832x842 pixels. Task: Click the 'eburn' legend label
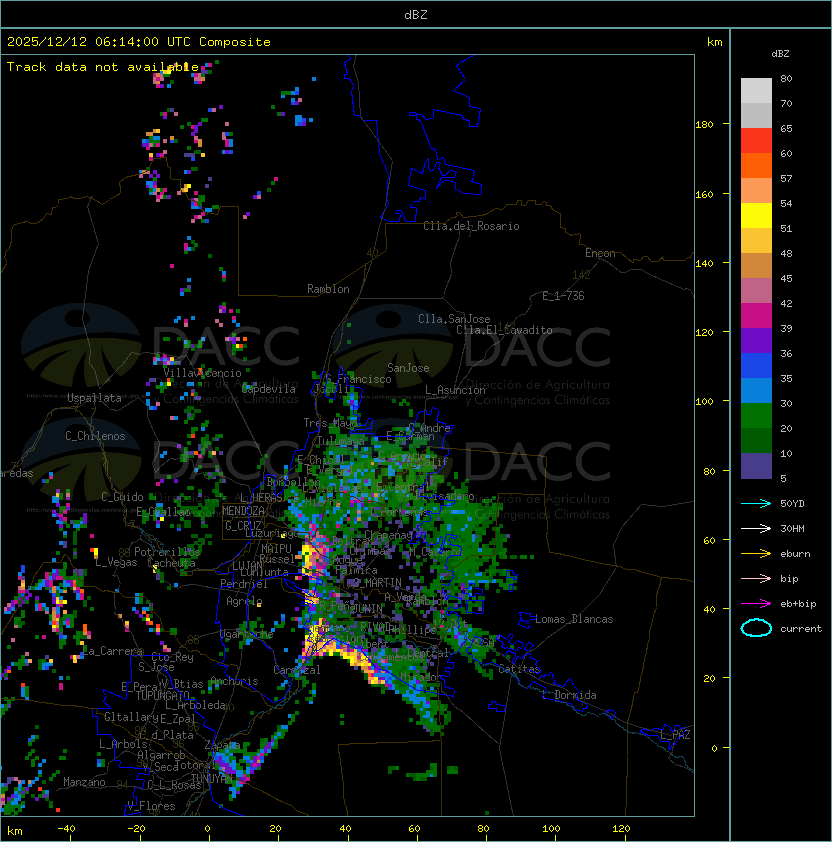tap(795, 554)
